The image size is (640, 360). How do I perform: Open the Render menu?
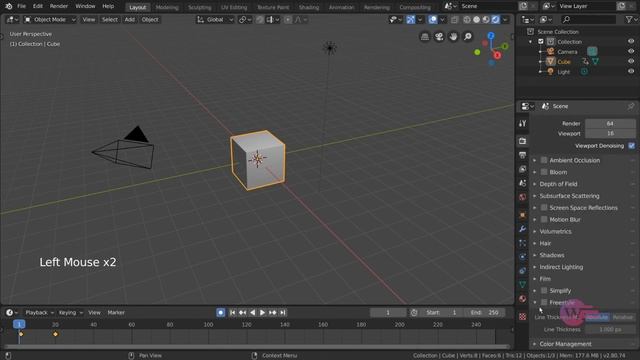point(59,6)
